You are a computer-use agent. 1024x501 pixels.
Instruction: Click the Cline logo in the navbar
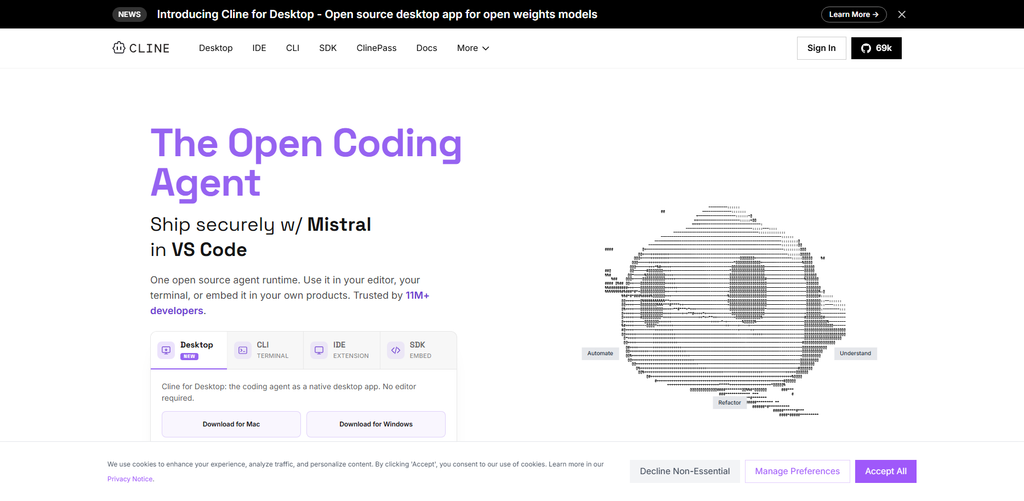[140, 48]
